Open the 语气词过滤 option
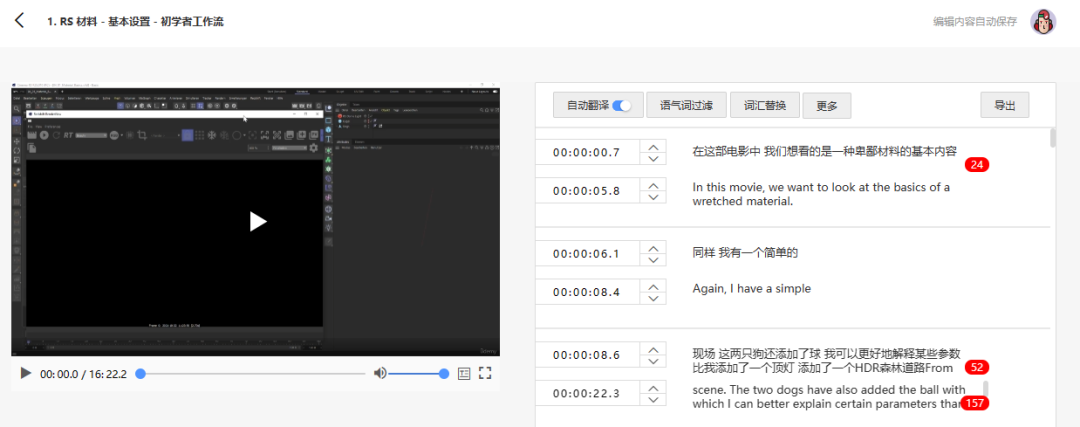This screenshot has height=427, width=1080. [686, 106]
